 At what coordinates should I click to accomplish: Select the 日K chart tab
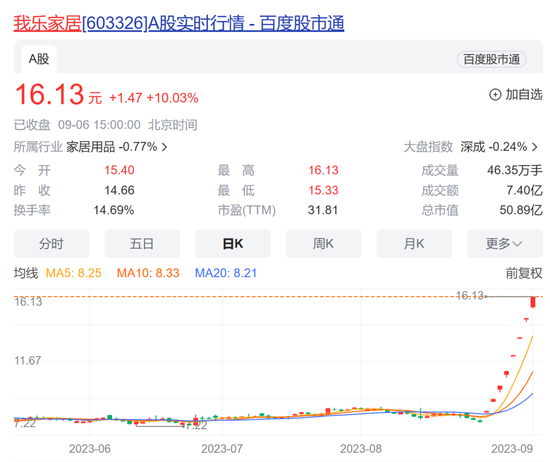pos(233,243)
